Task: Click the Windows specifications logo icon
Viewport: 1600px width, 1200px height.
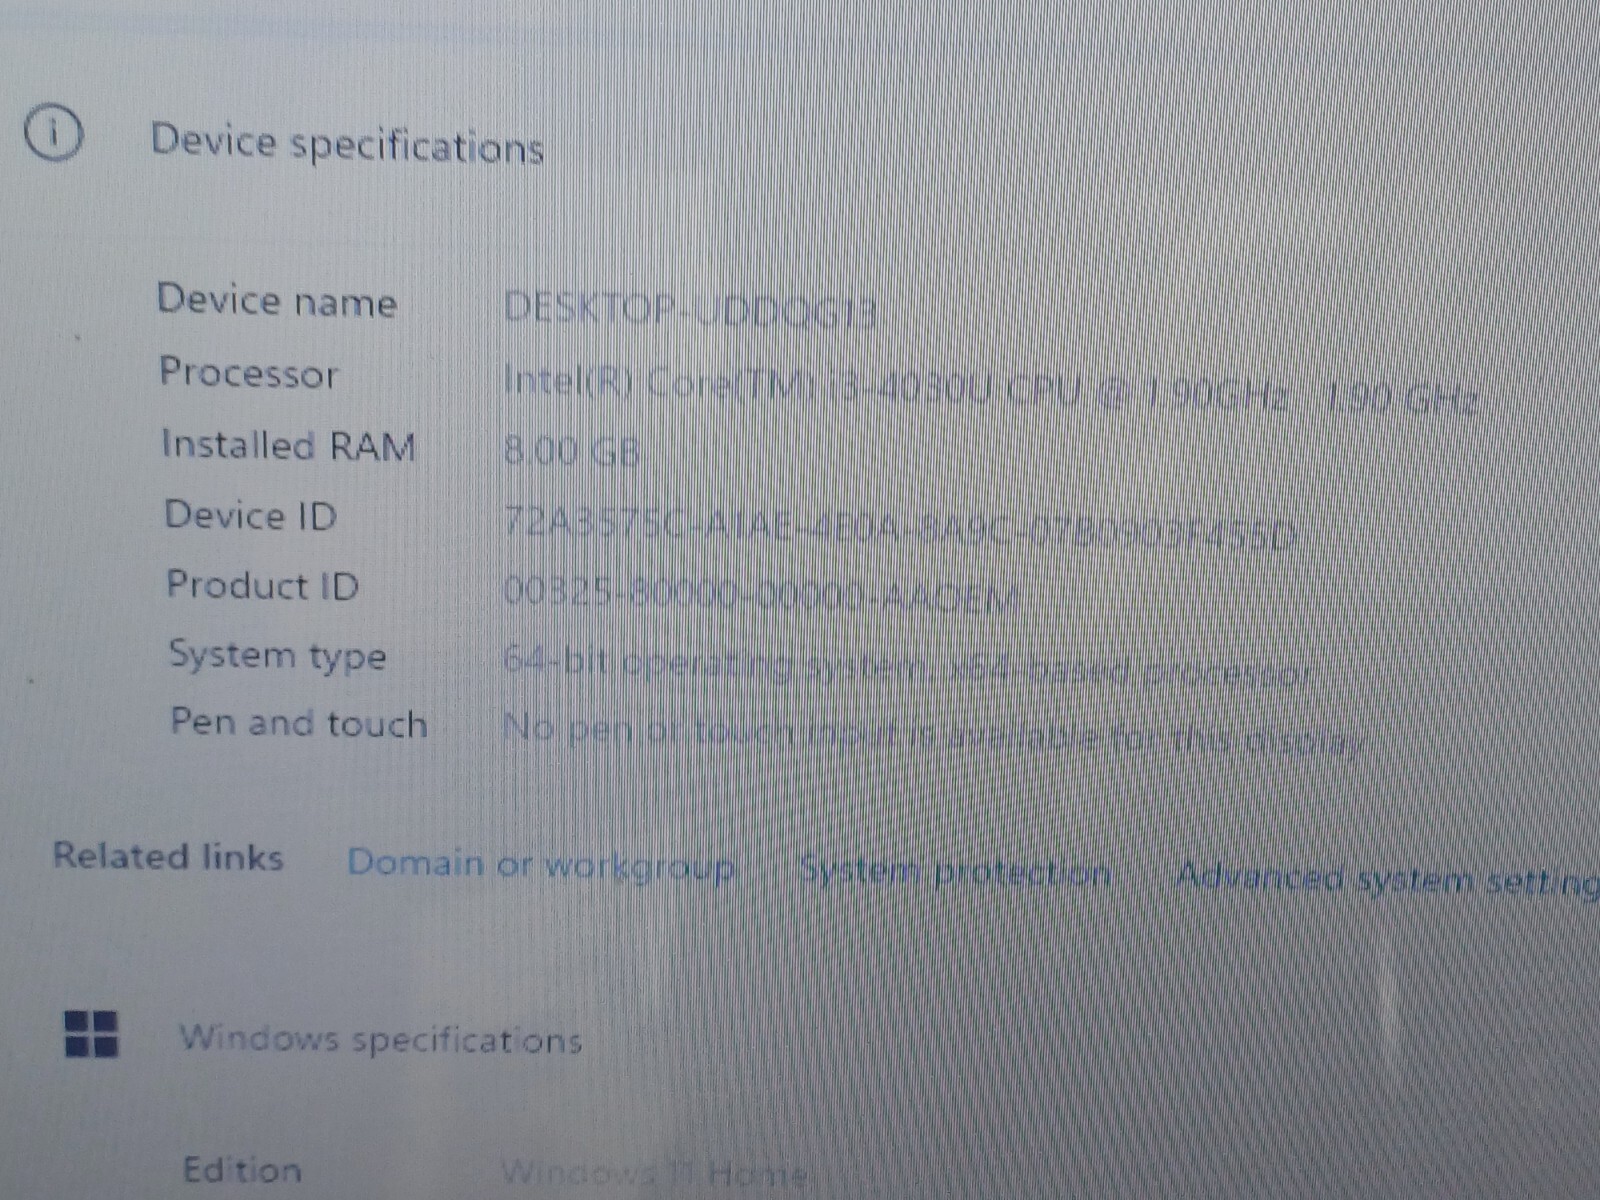Action: [91, 1033]
